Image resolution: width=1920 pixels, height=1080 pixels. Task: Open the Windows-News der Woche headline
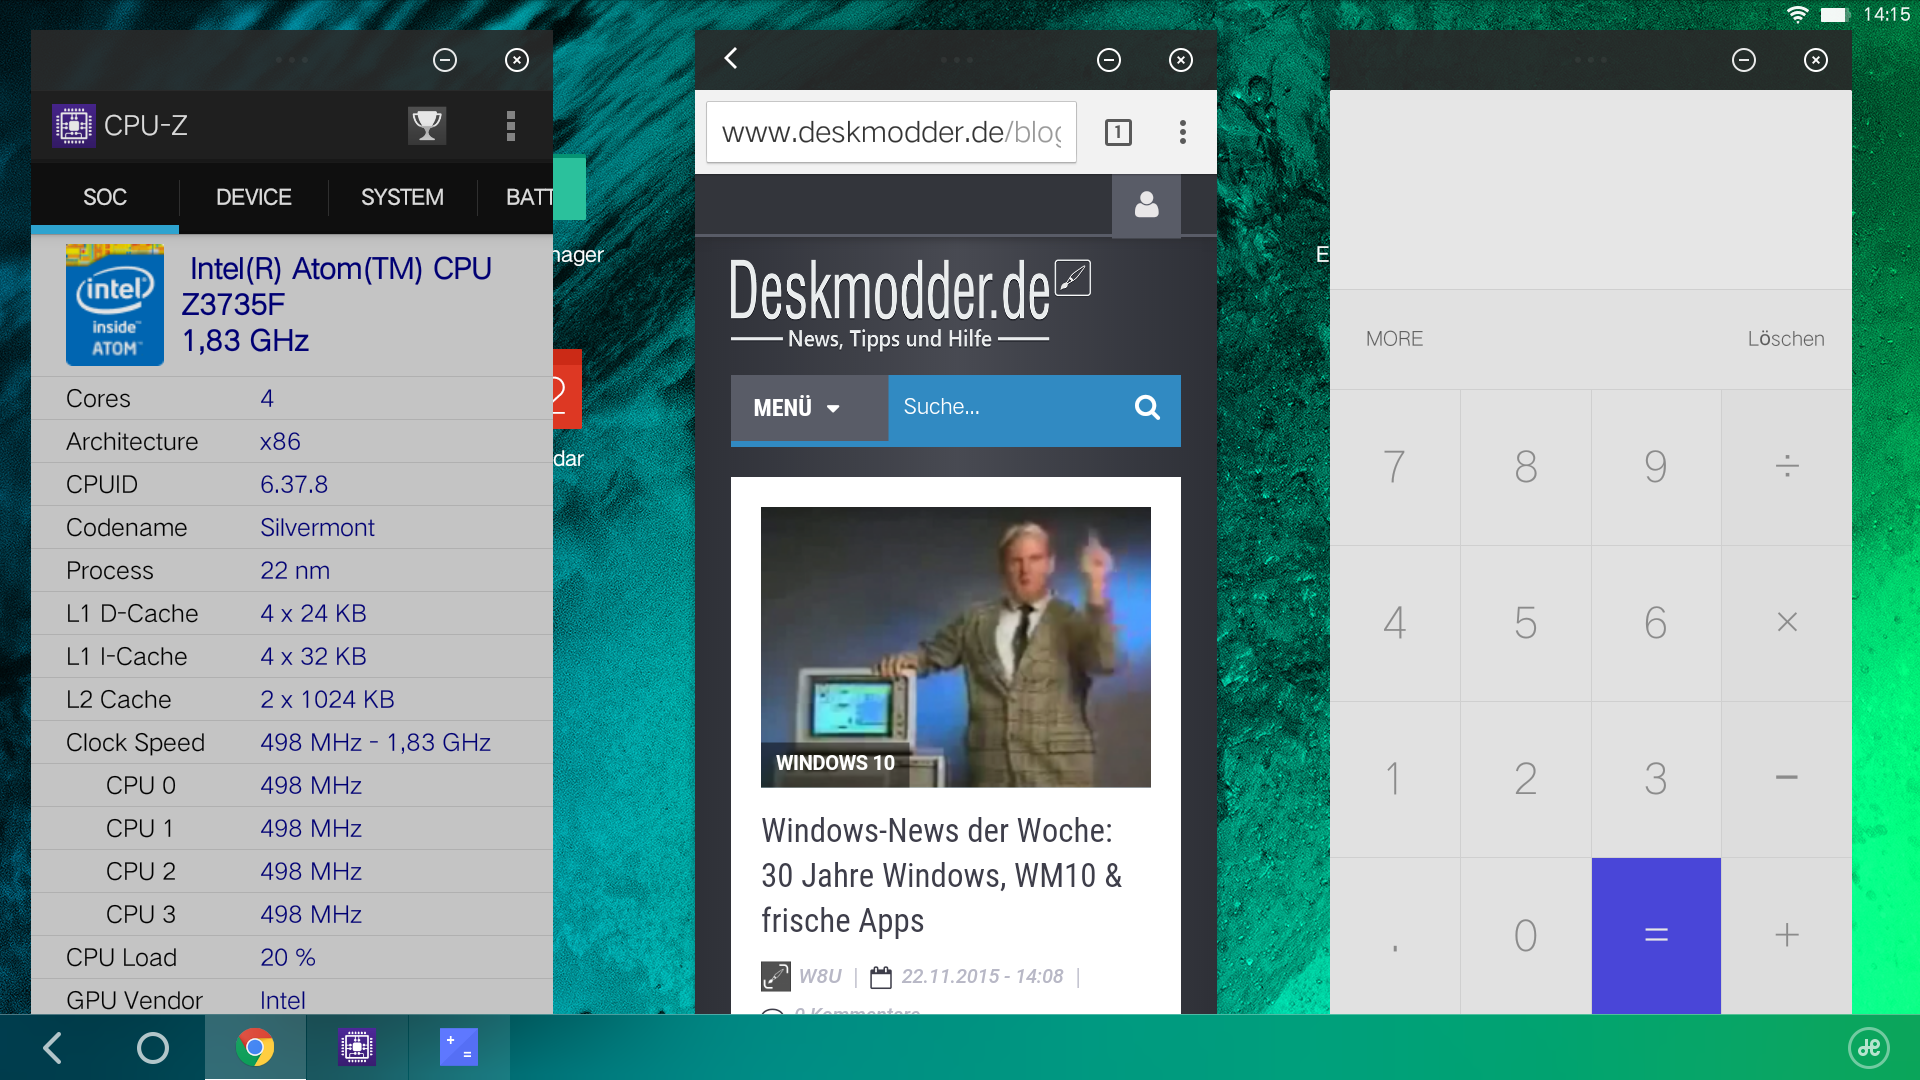pos(941,876)
